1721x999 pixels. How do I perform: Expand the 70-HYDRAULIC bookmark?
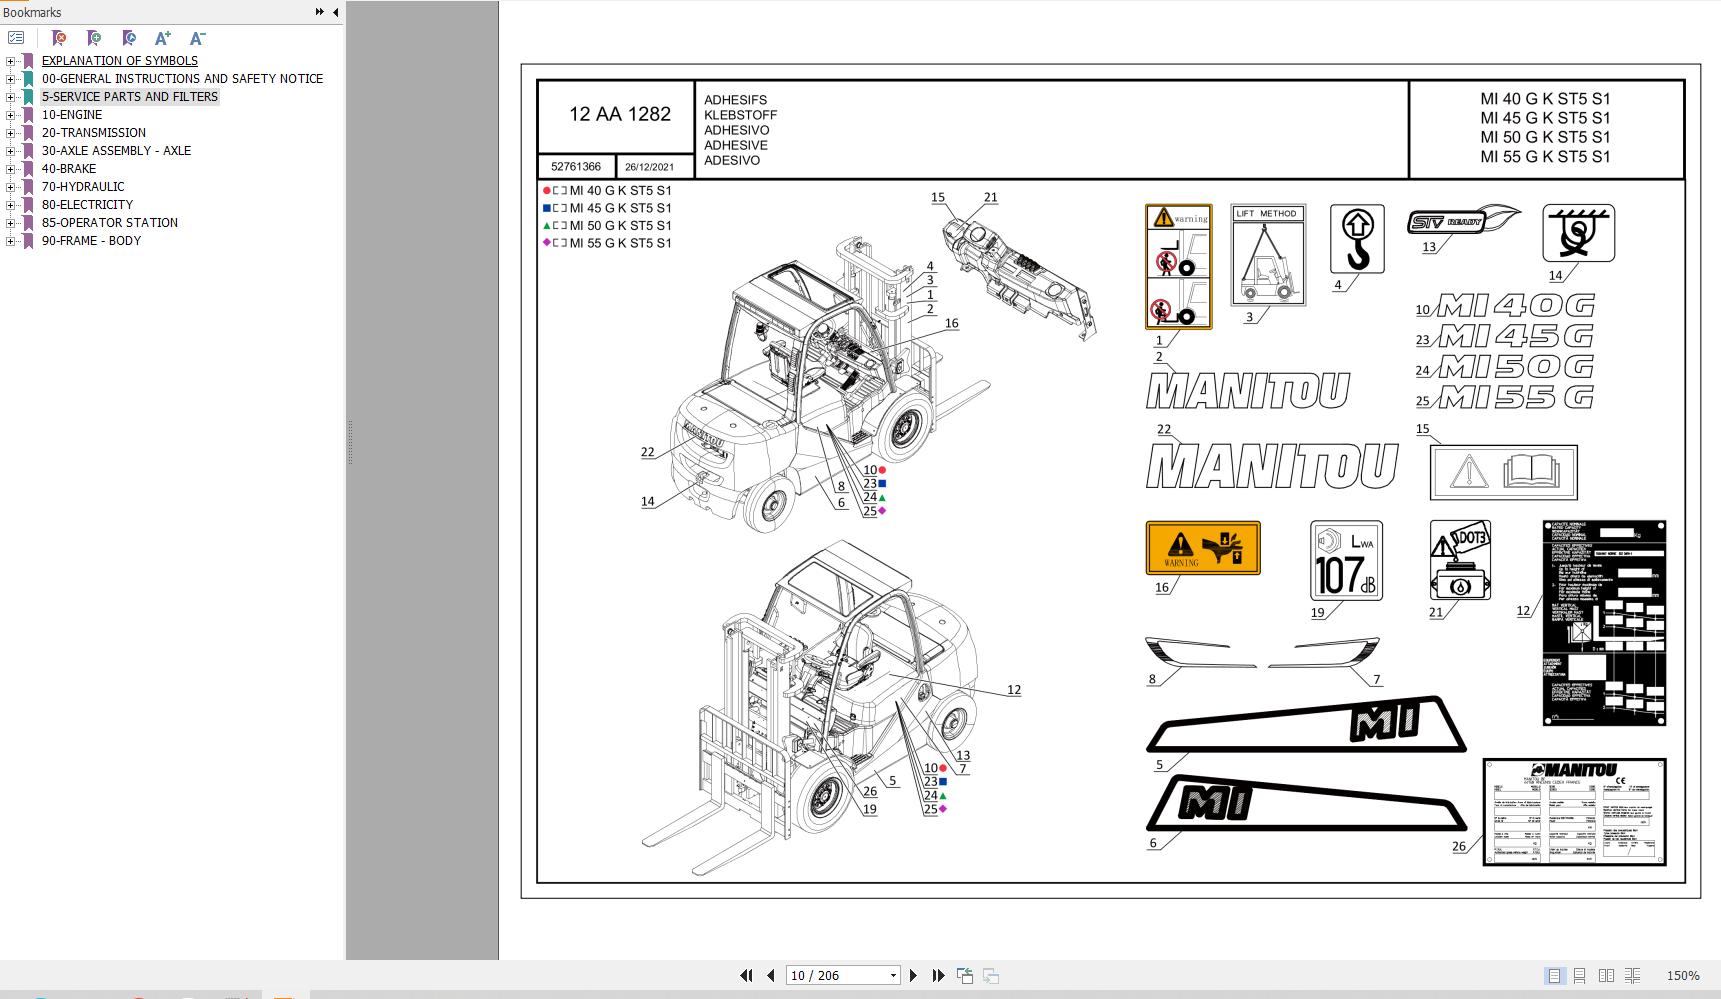pos(9,186)
